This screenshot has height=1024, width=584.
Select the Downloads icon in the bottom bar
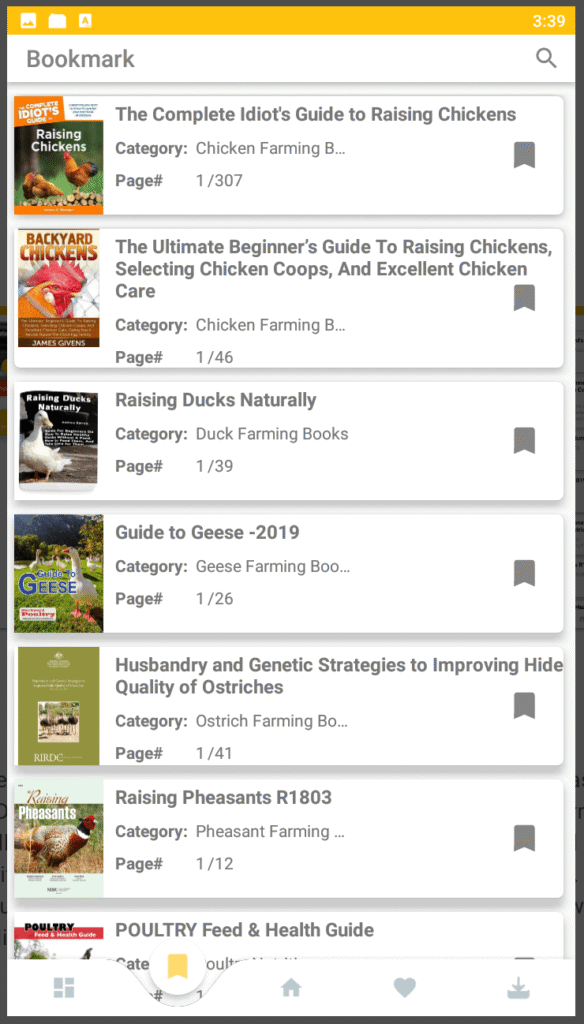point(518,987)
